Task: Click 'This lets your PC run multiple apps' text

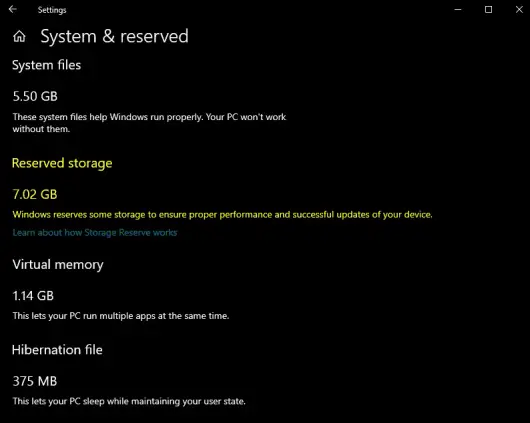Action: pos(121,316)
